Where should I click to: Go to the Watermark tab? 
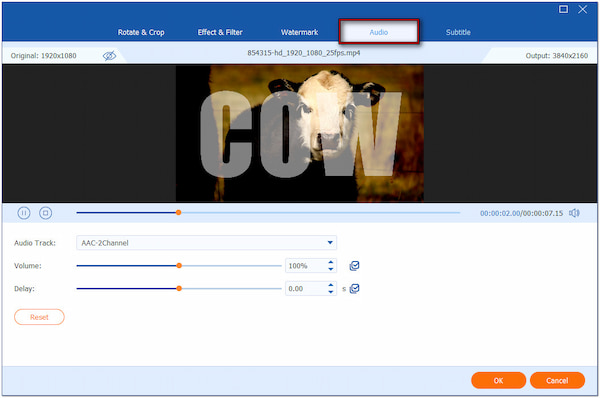coord(299,32)
